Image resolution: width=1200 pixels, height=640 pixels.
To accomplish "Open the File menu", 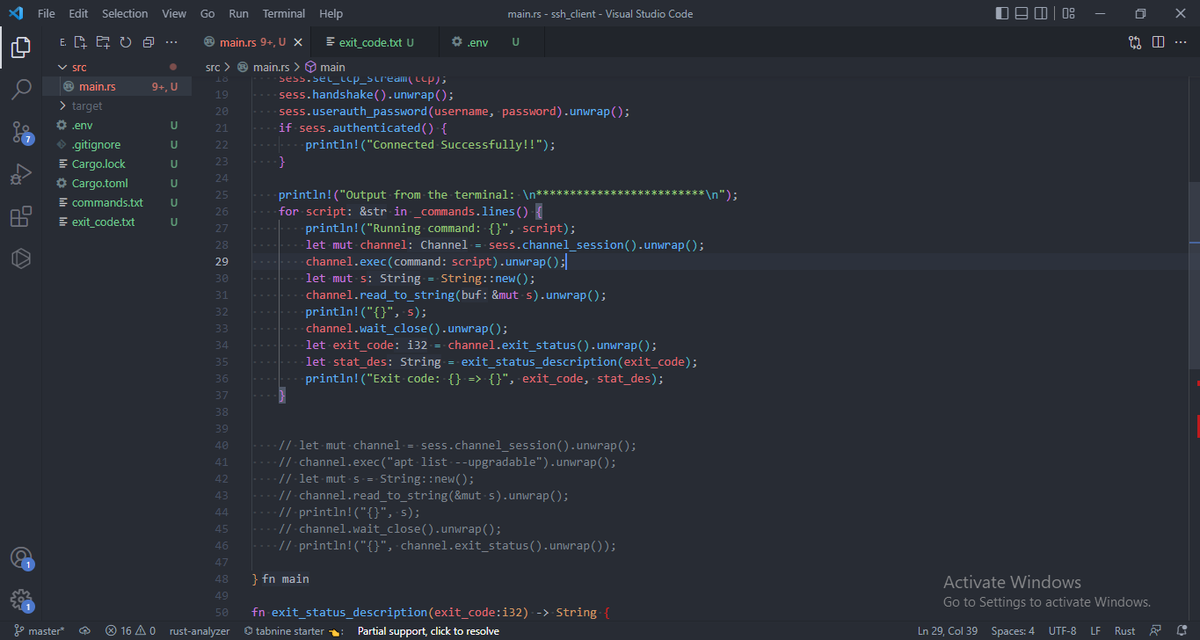I will point(47,14).
